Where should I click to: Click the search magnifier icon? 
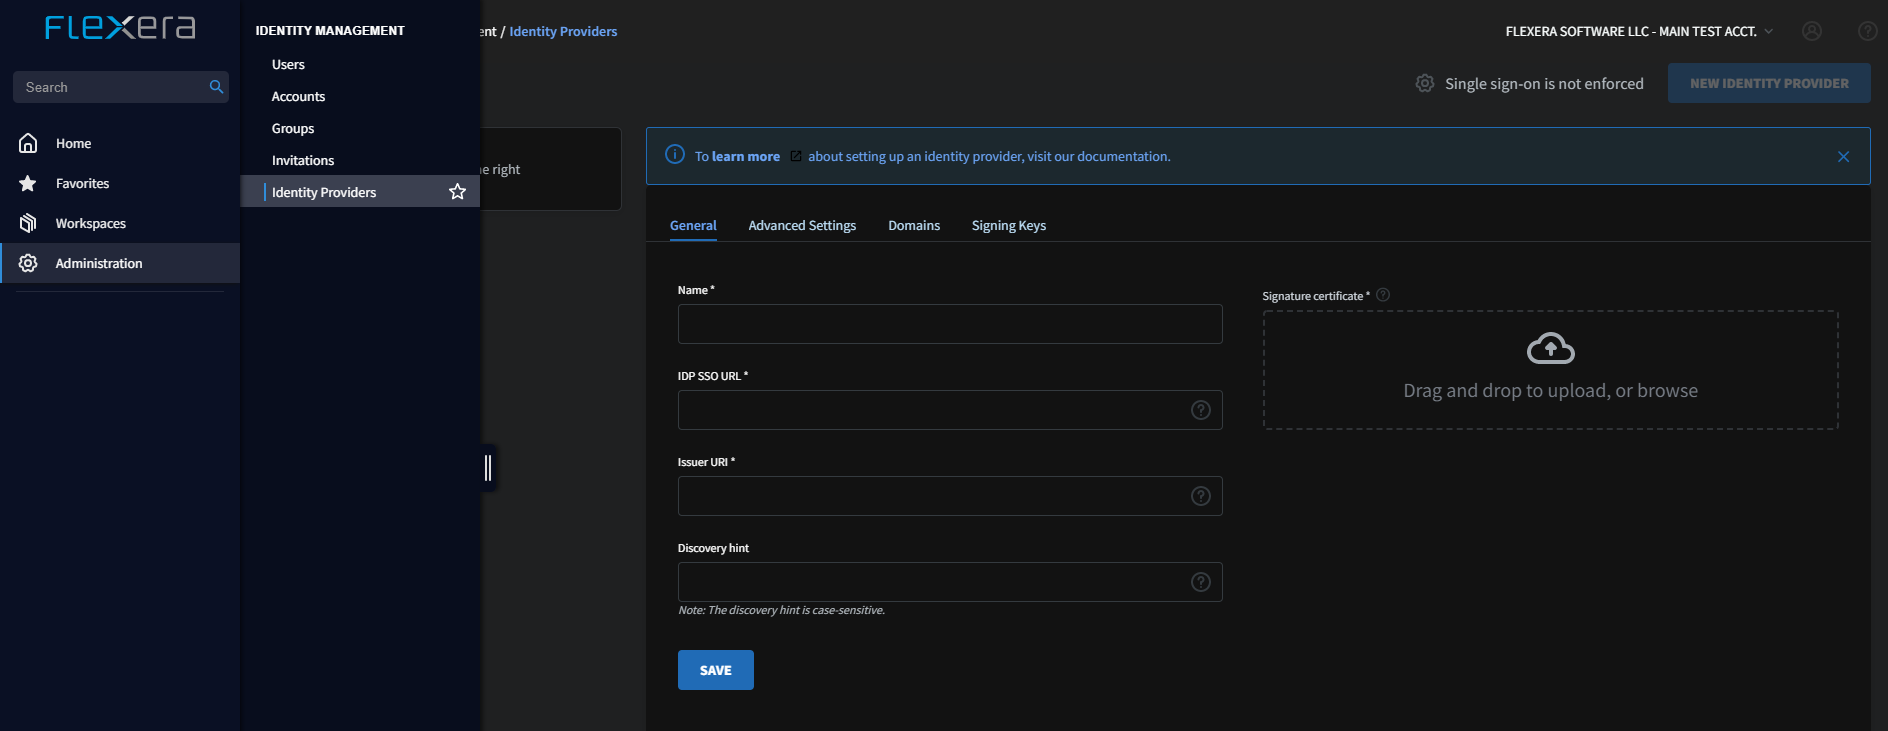tap(216, 87)
